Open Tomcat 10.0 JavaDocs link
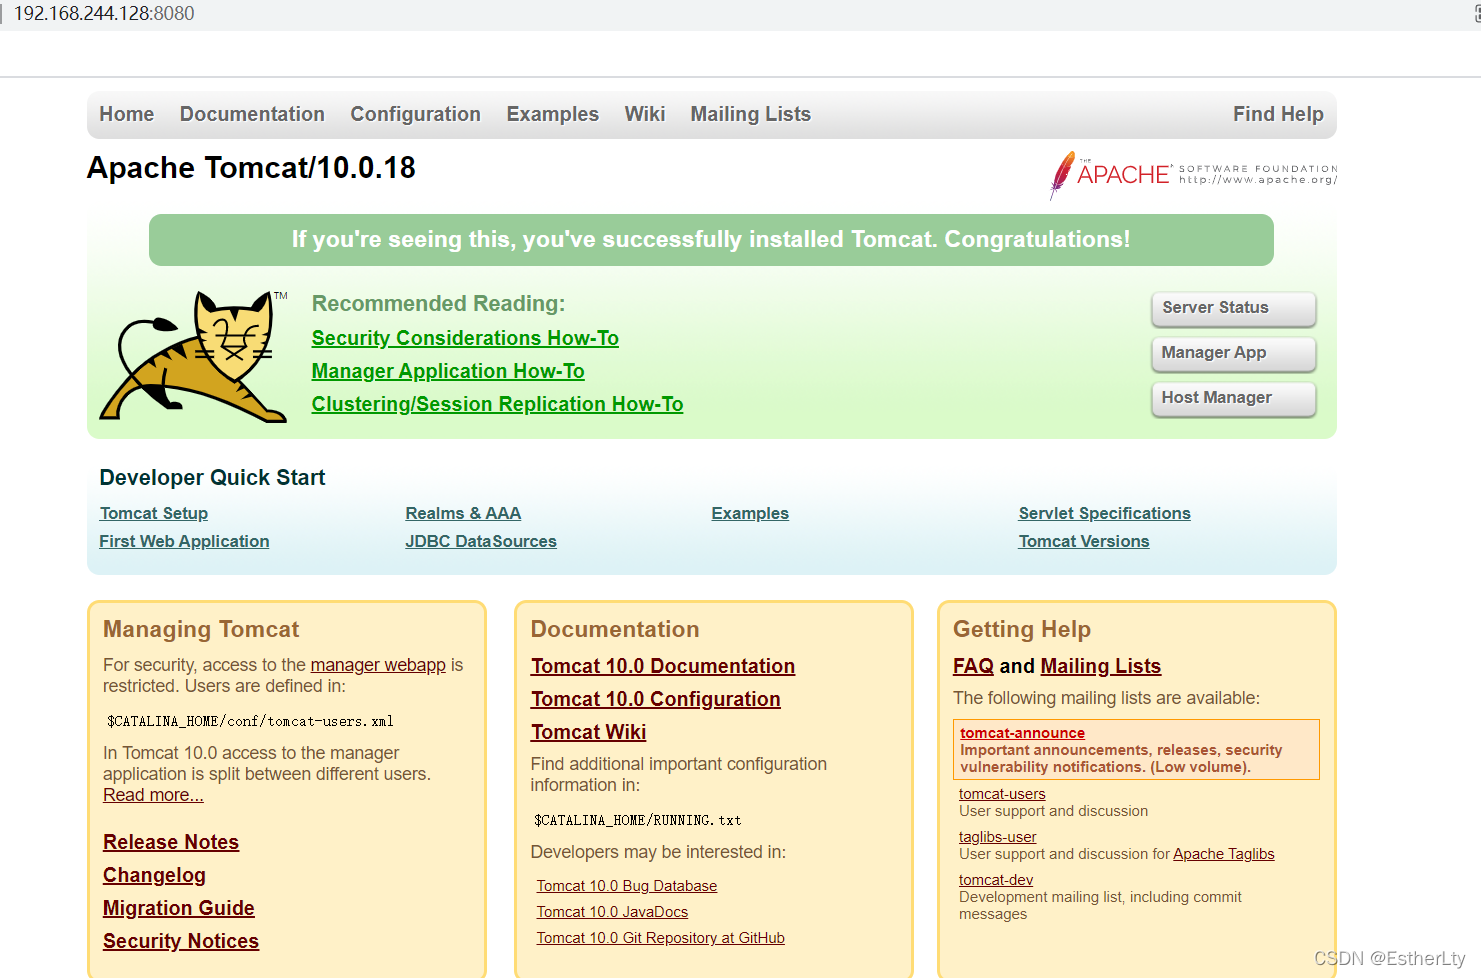The image size is (1481, 978). [612, 912]
